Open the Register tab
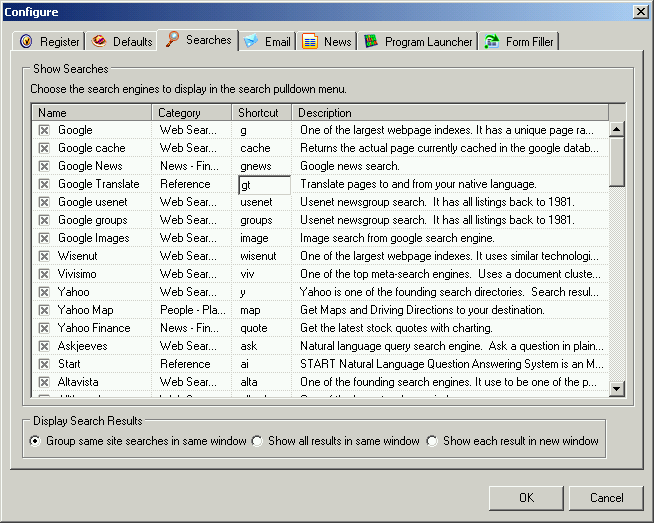Screen dimensions: 654x523 (x=48, y=41)
